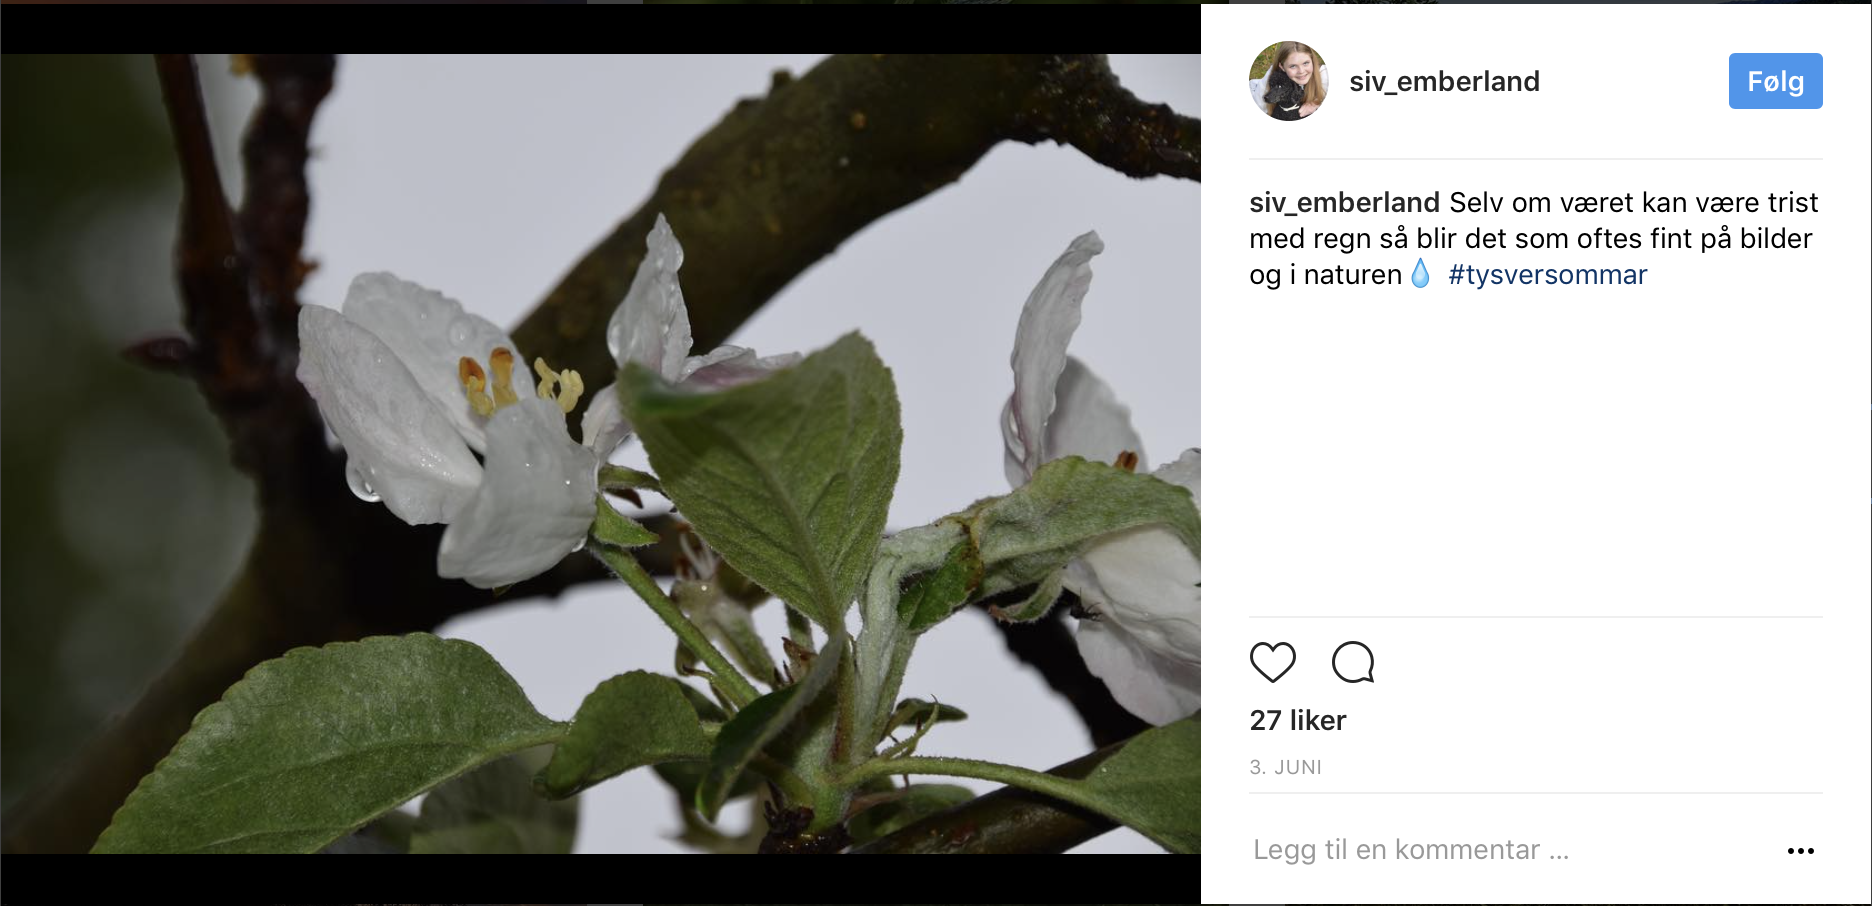Click the bold siv_emberland username in caption
The height and width of the screenshot is (906, 1872).
pos(1344,202)
